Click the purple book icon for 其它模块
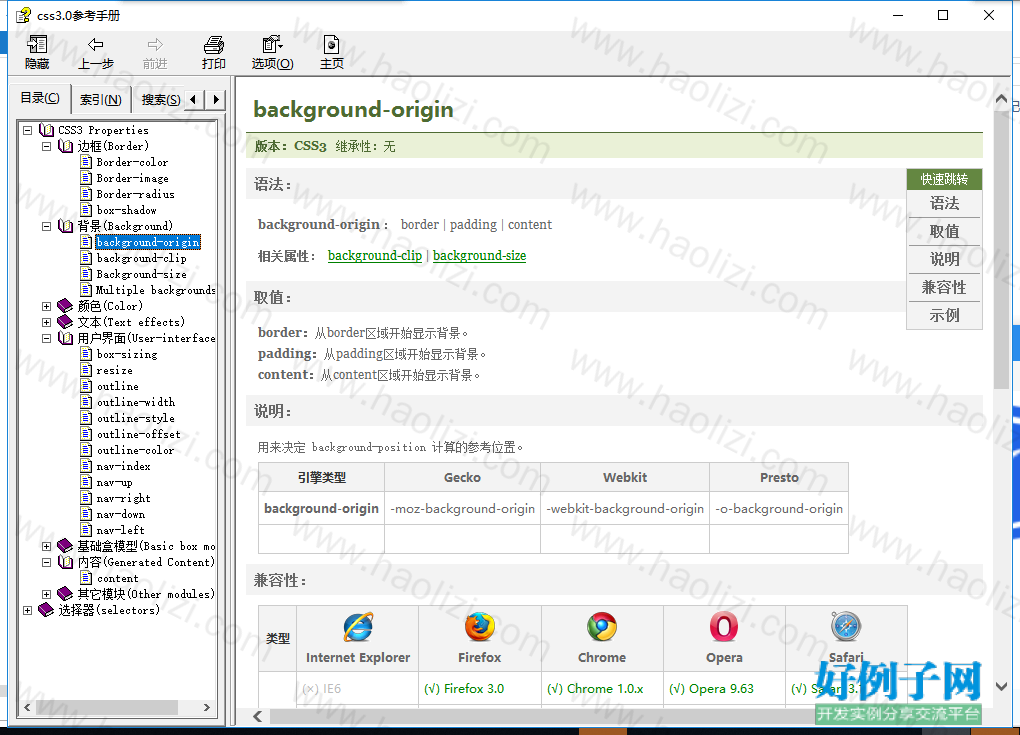 (x=65, y=594)
